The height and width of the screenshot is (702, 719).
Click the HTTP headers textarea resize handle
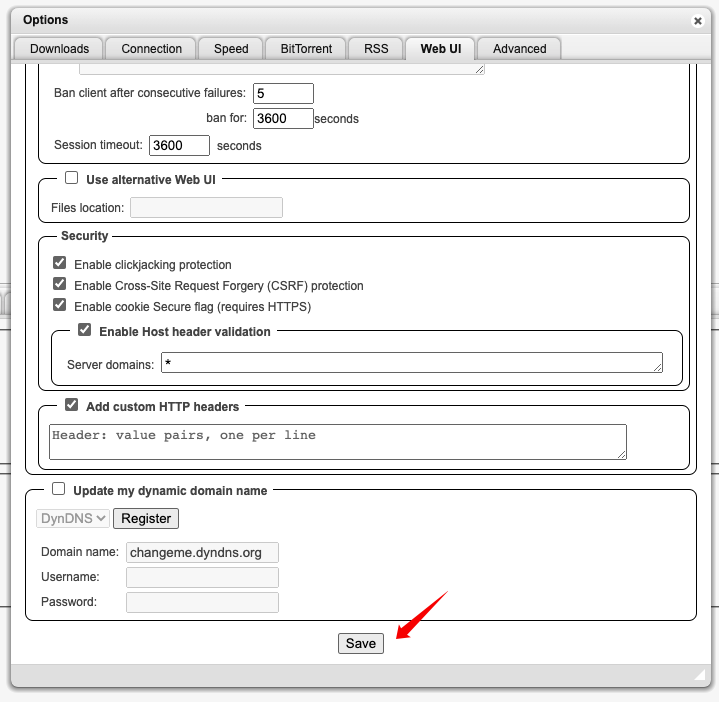point(622,454)
